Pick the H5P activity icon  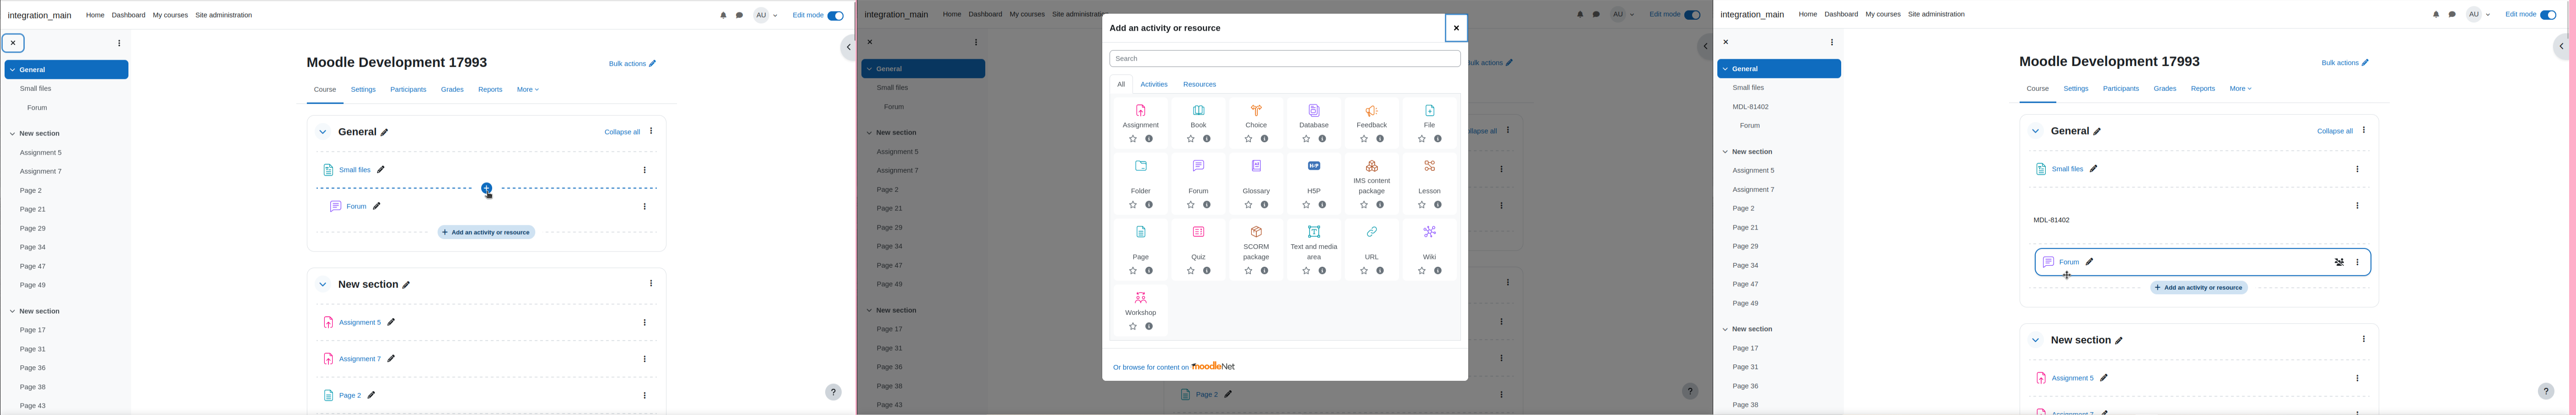point(1314,166)
